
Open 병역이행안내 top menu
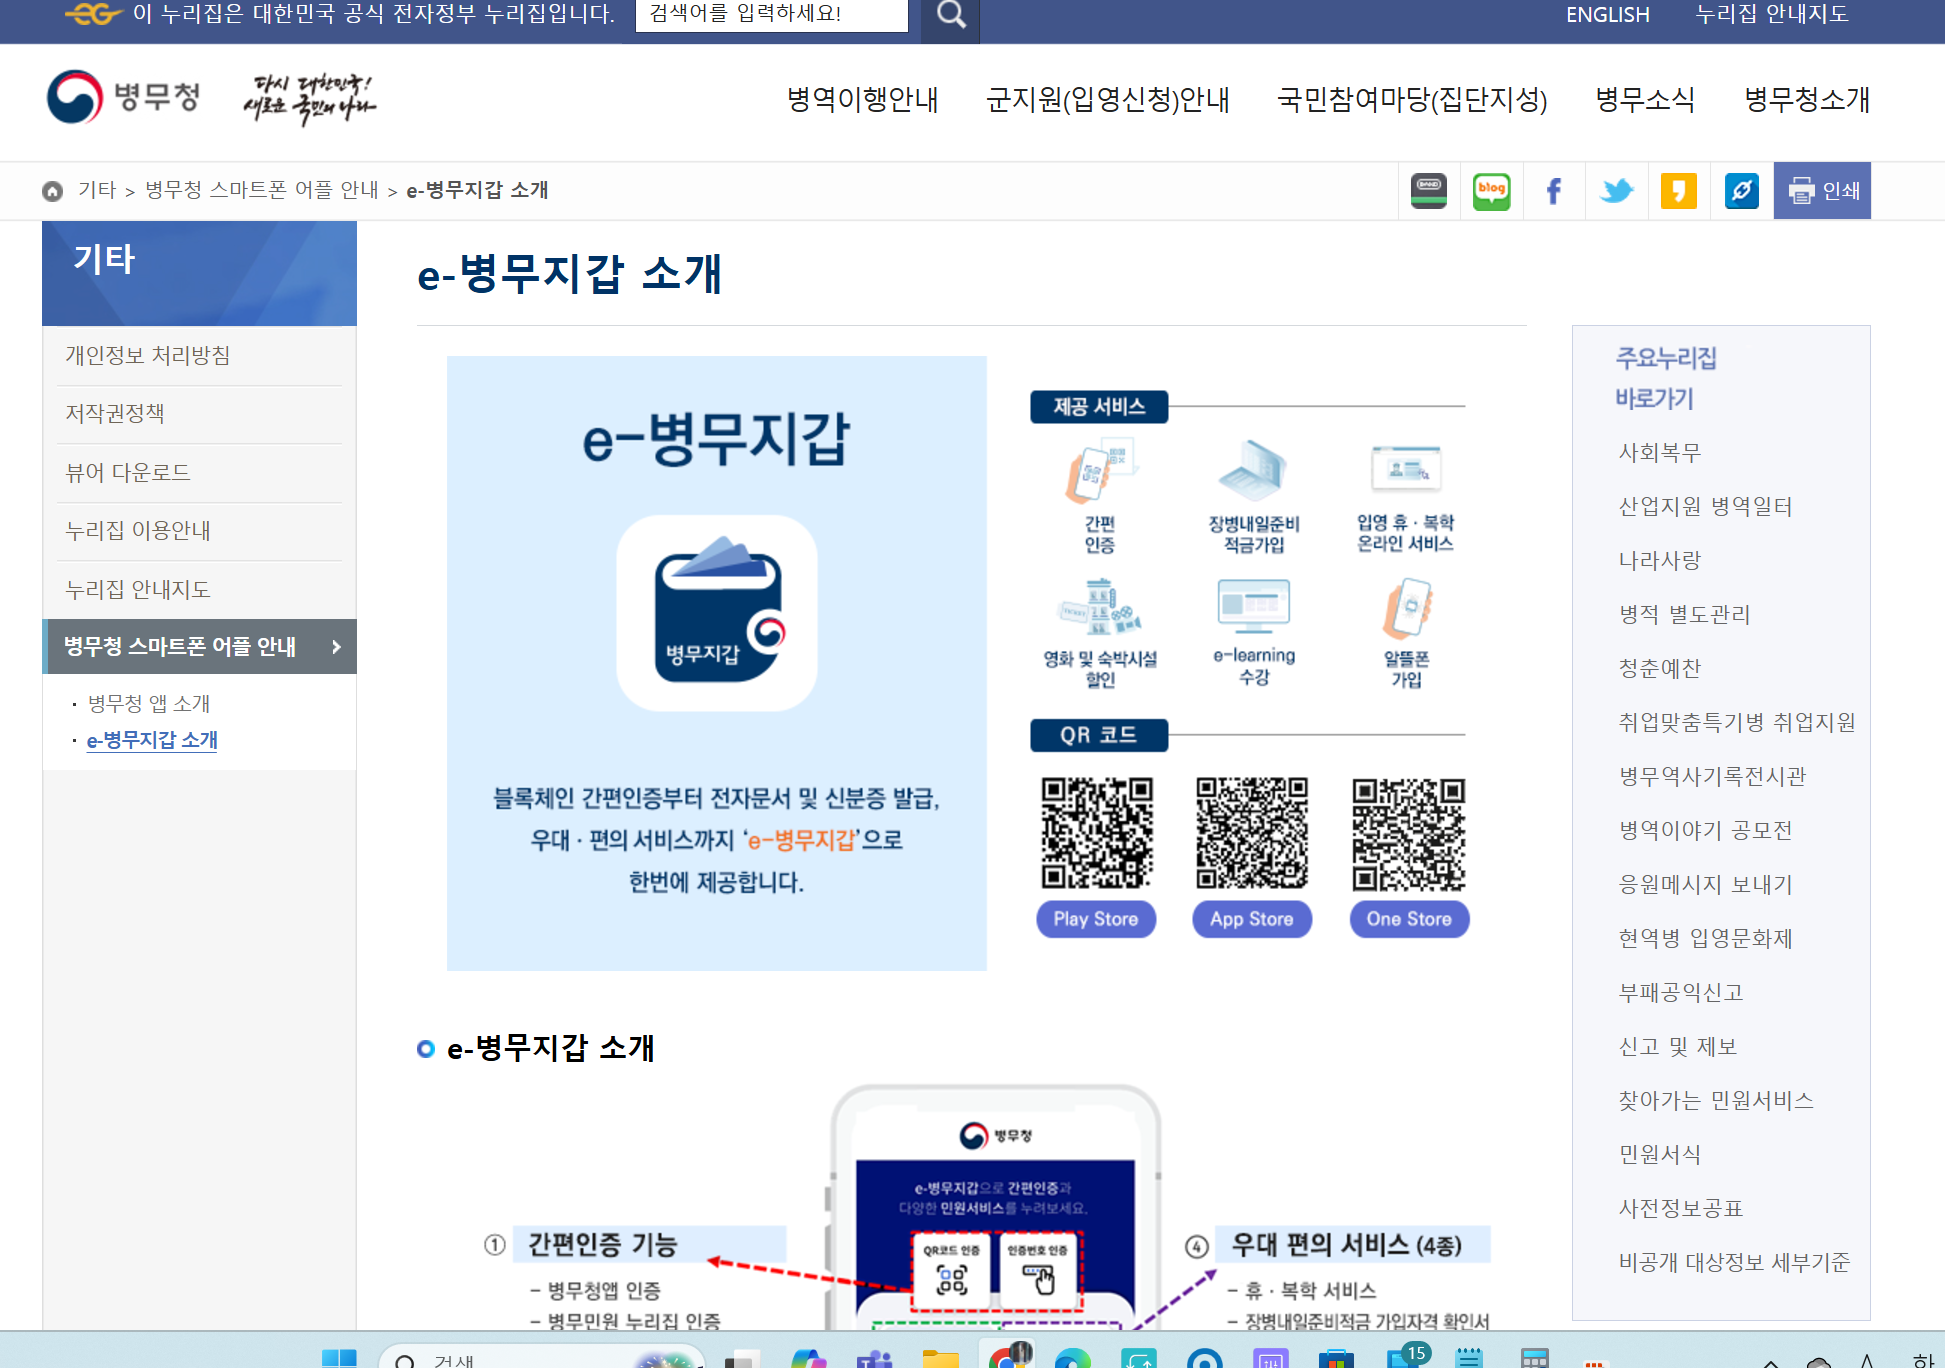[x=862, y=99]
